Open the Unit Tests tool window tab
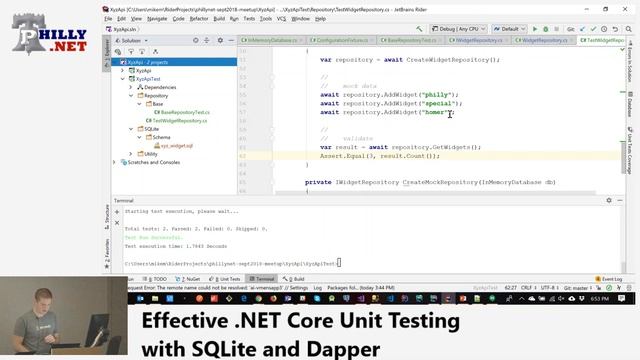This screenshot has height=360, width=640. (225, 279)
